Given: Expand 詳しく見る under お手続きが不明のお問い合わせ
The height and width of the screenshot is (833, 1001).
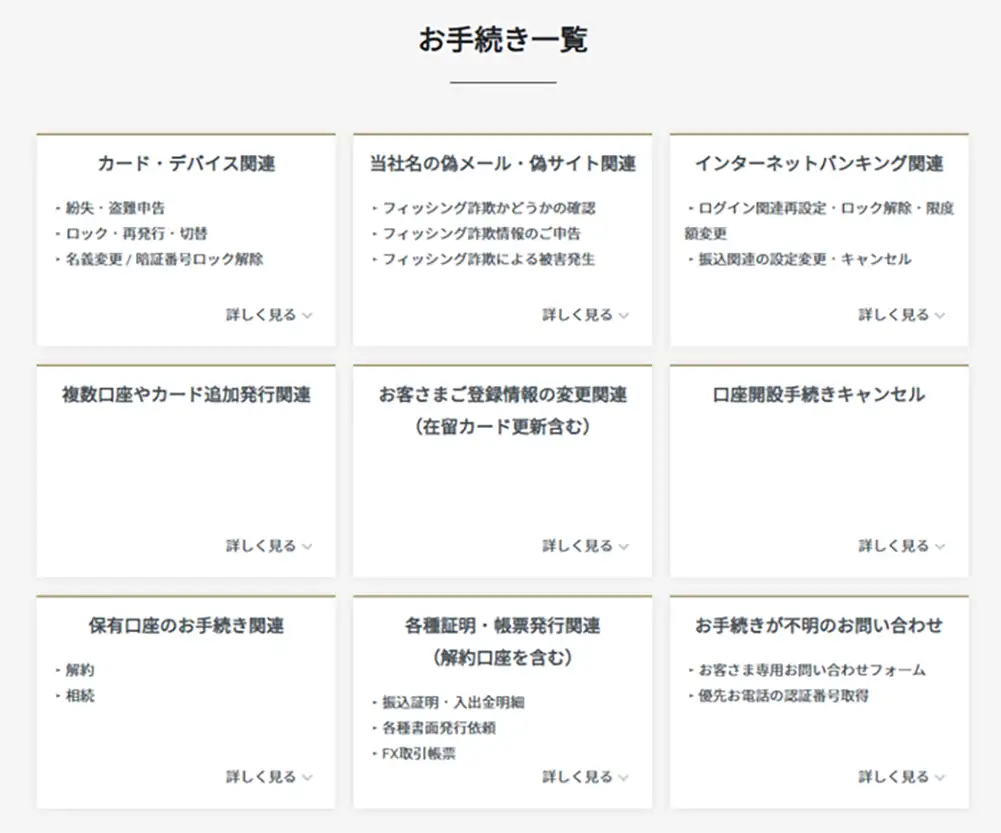Looking at the screenshot, I should click(901, 777).
